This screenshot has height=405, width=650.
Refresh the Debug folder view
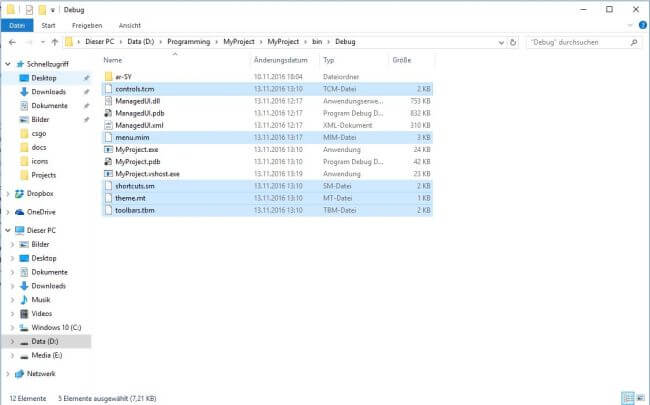(513, 42)
